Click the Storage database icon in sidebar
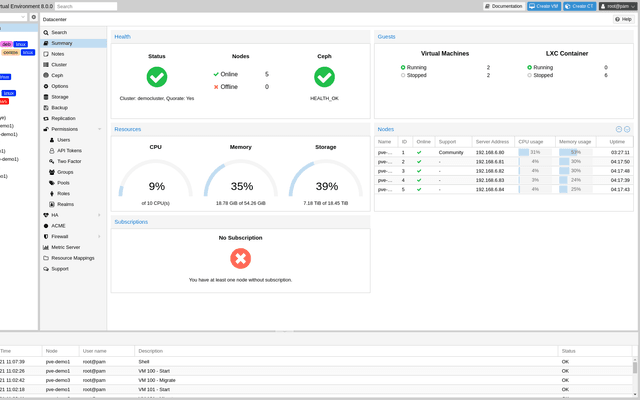 (46, 97)
